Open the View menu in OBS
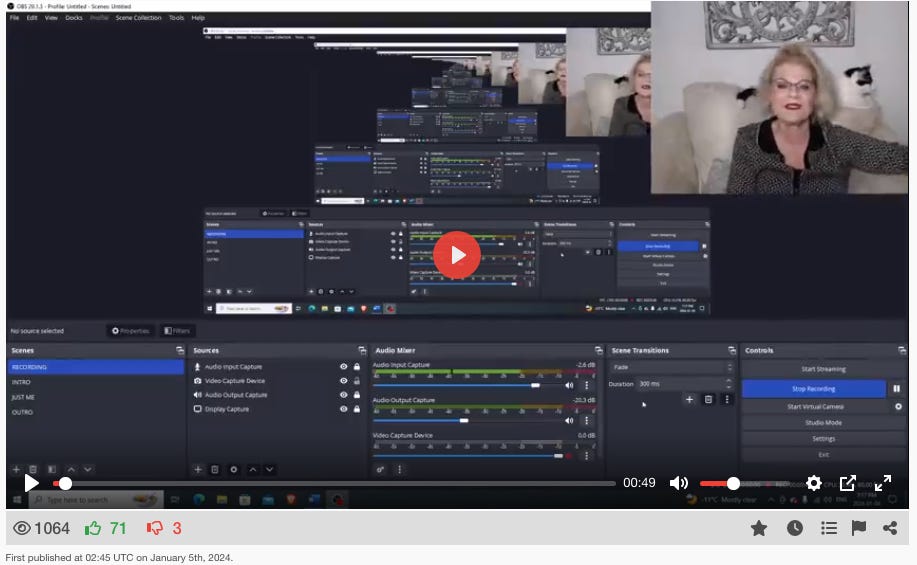917x565 pixels. pos(51,18)
